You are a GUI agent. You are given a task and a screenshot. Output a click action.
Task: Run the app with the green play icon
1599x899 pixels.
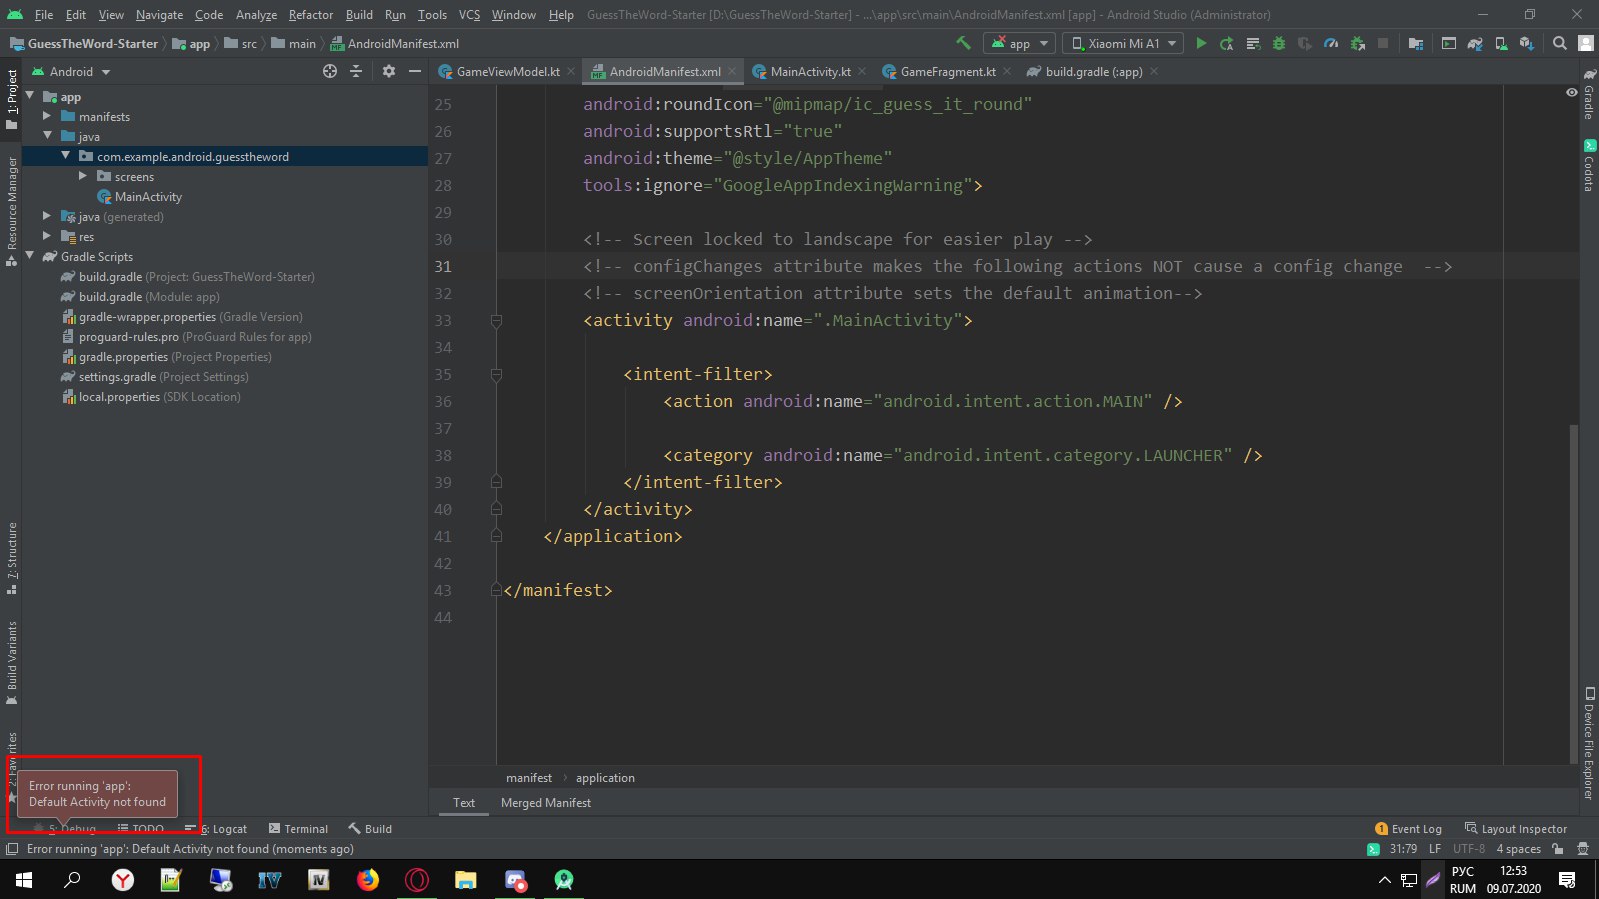pyautogui.click(x=1201, y=43)
